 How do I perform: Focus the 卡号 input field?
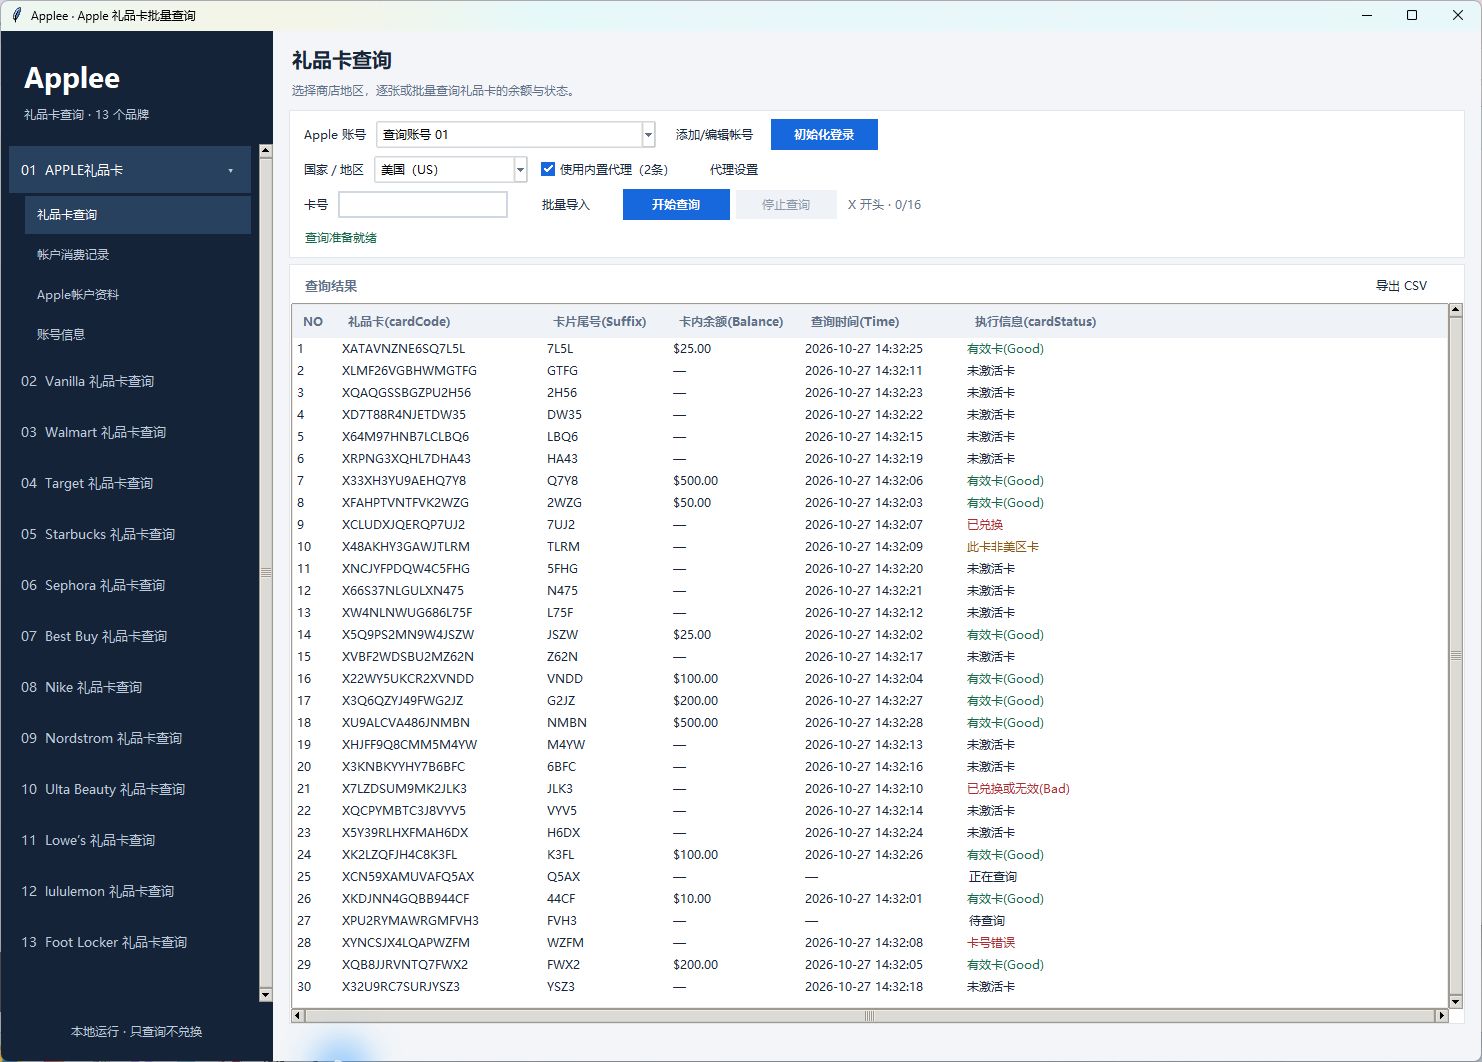point(423,205)
